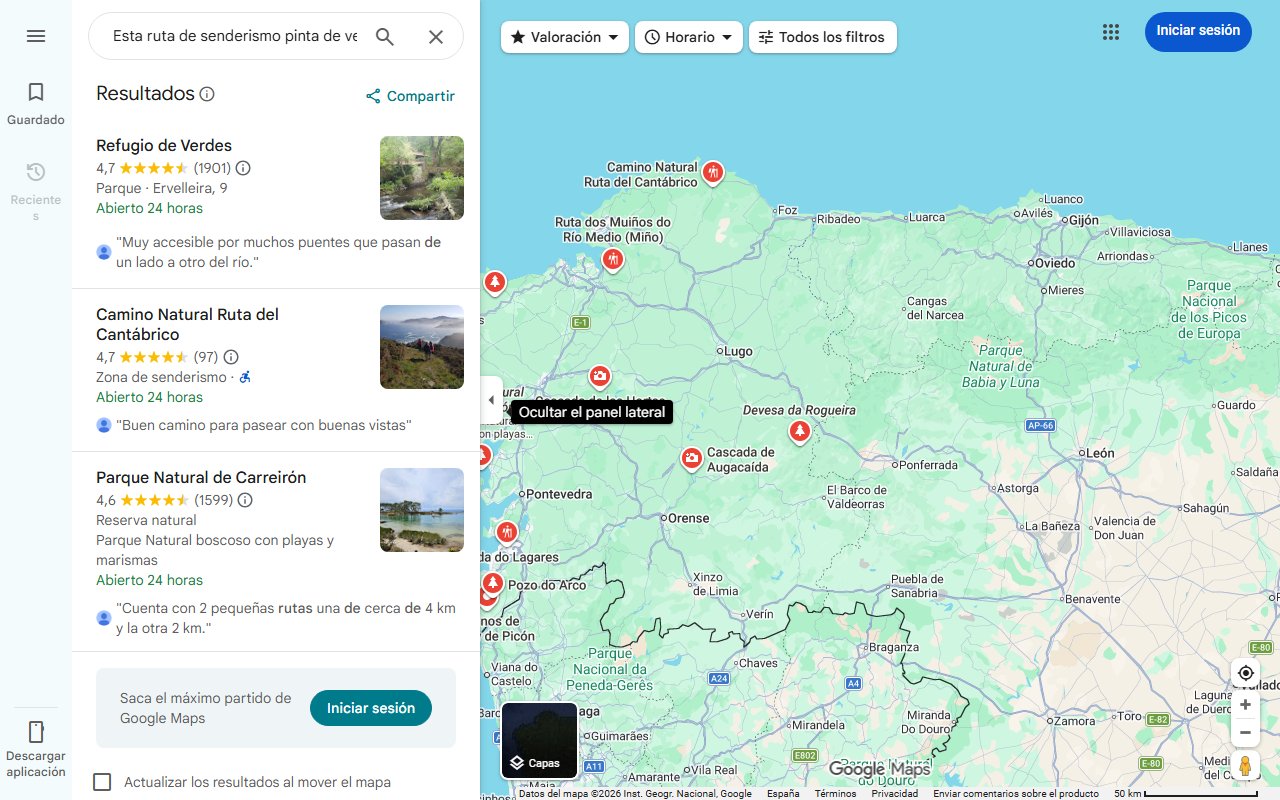Click the my location crosshair button
This screenshot has height=800, width=1280.
pos(1245,673)
